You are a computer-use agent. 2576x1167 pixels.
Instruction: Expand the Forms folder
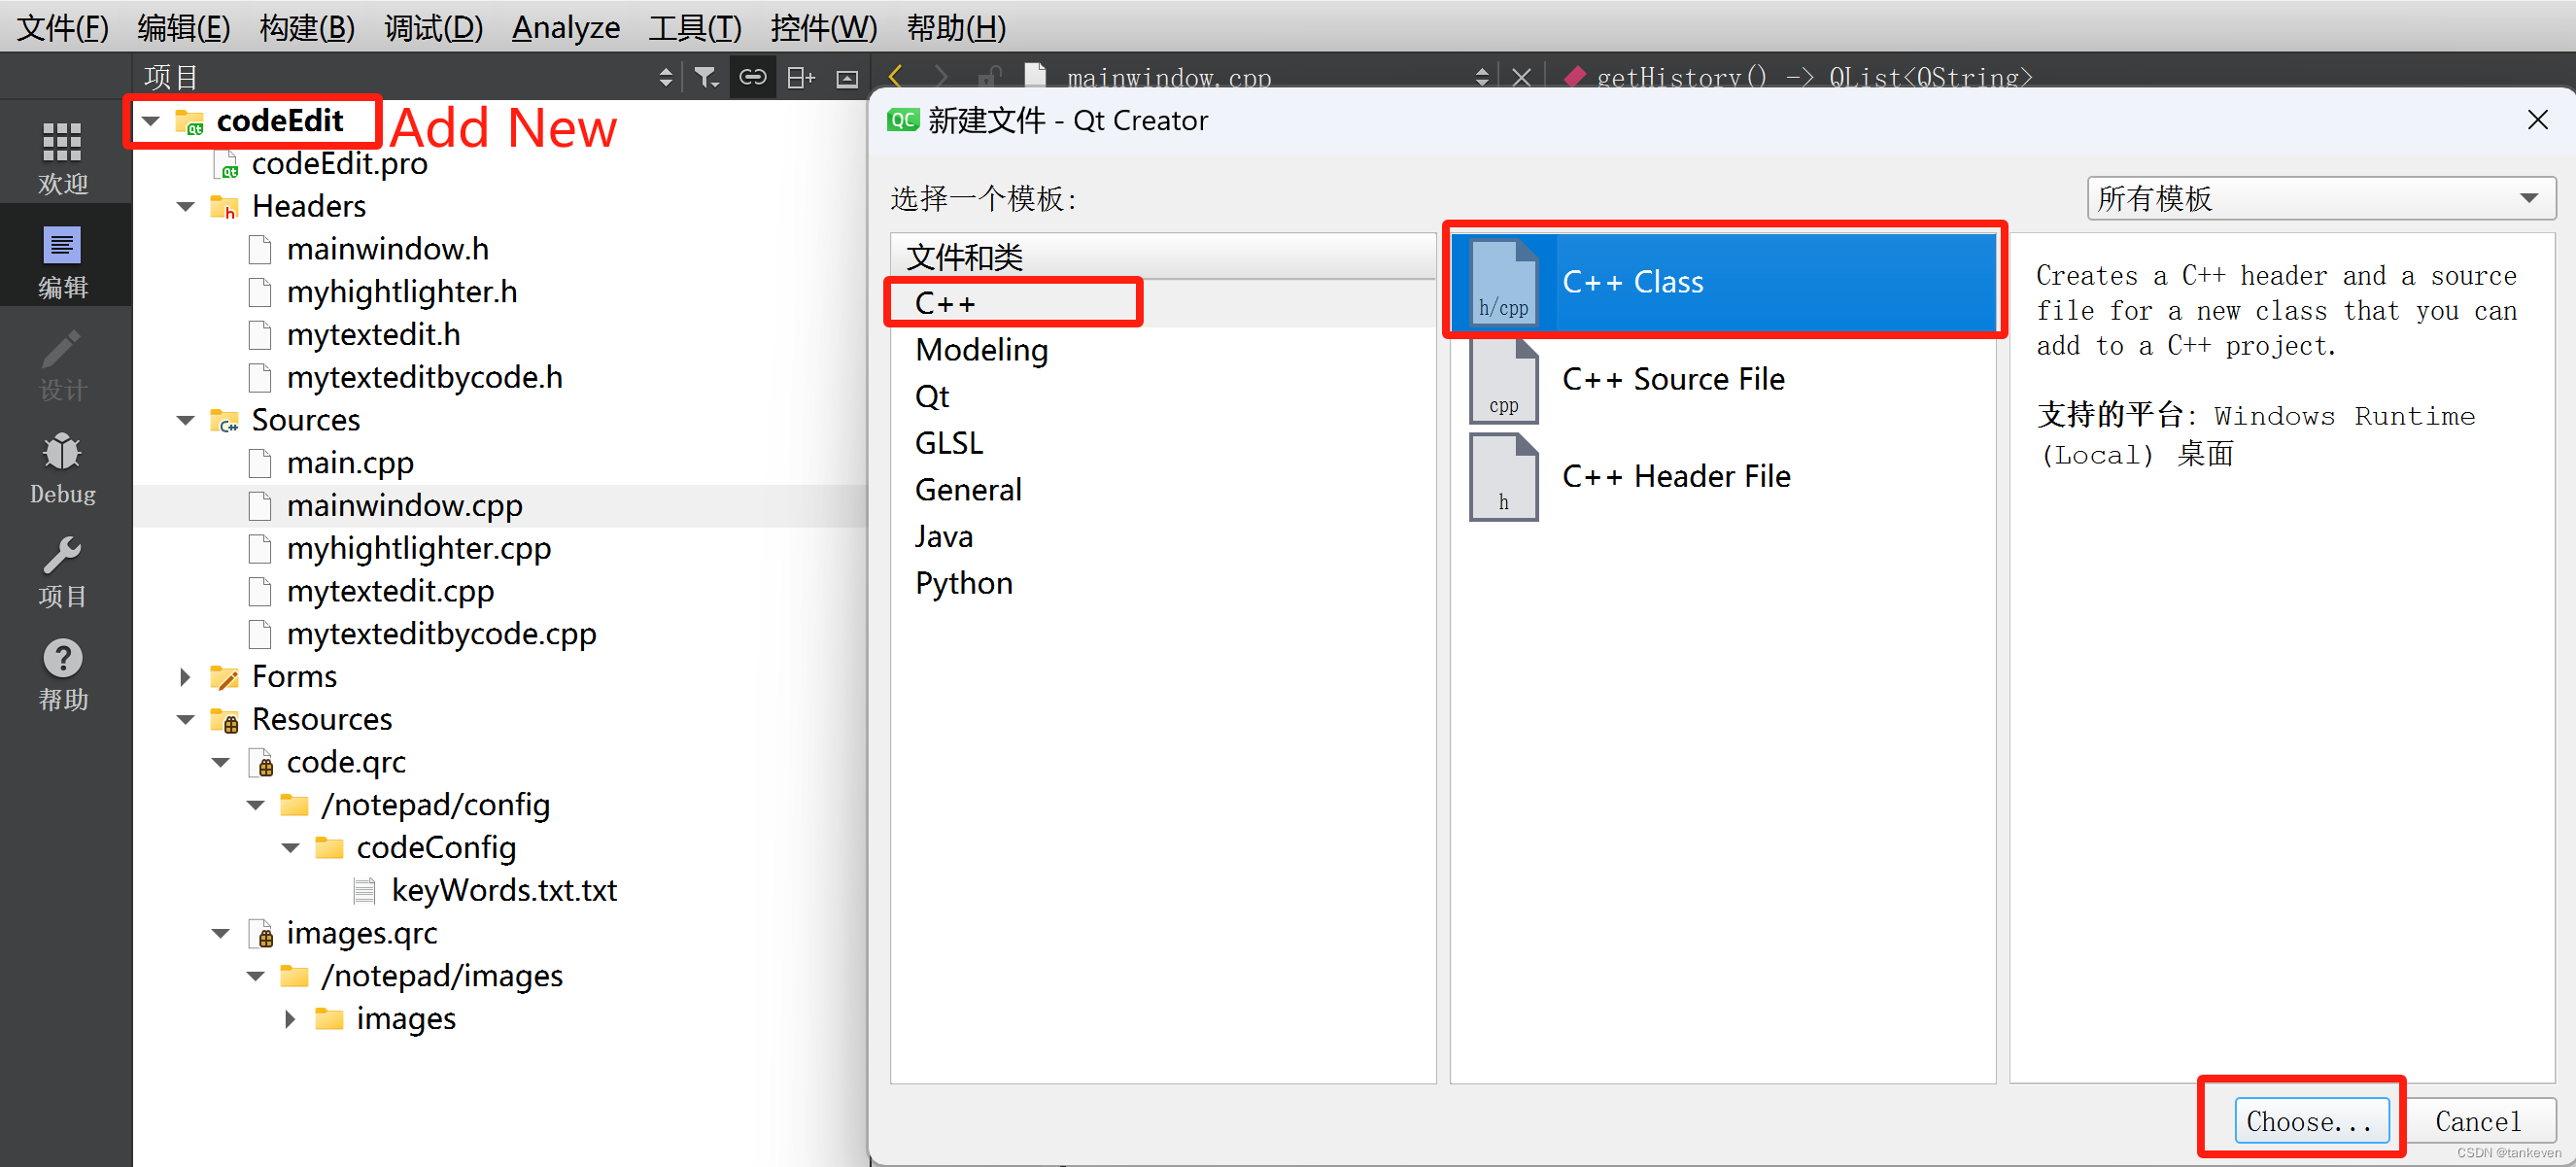[185, 677]
